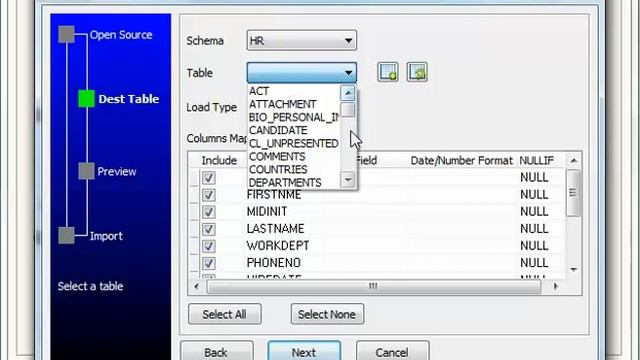Click the NULLIF column header
This screenshot has width=640, height=360.
[x=536, y=160]
